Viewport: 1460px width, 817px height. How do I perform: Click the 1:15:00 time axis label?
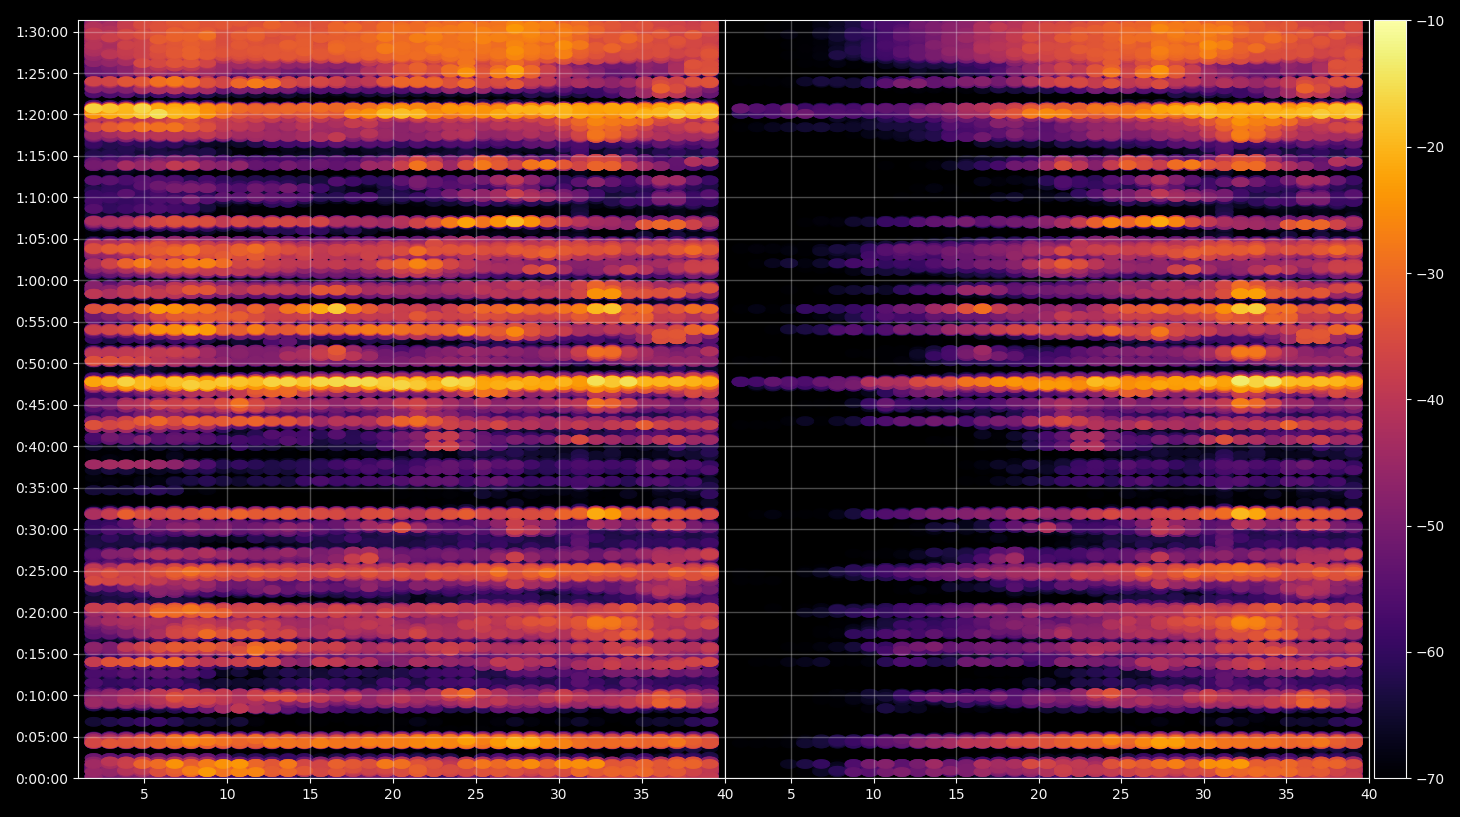tap(42, 156)
